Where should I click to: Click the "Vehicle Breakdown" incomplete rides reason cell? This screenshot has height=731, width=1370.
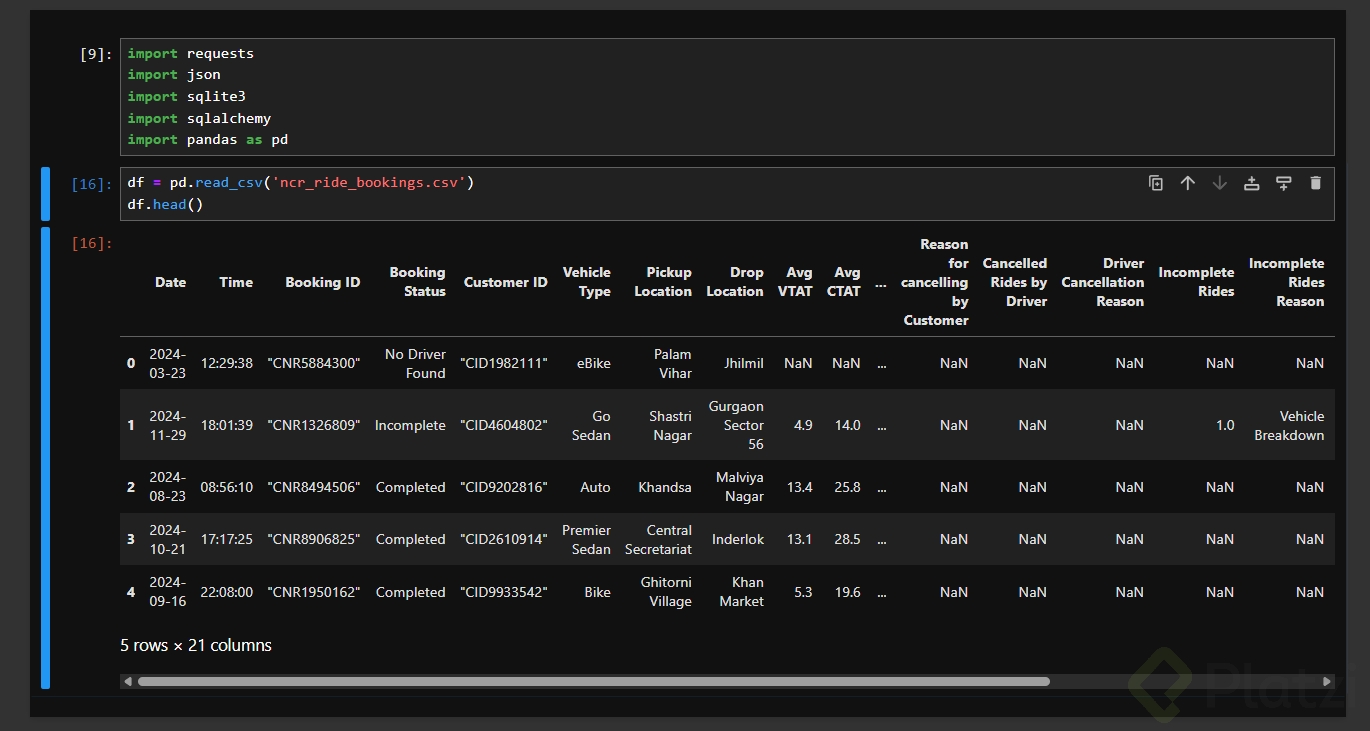click(1288, 426)
